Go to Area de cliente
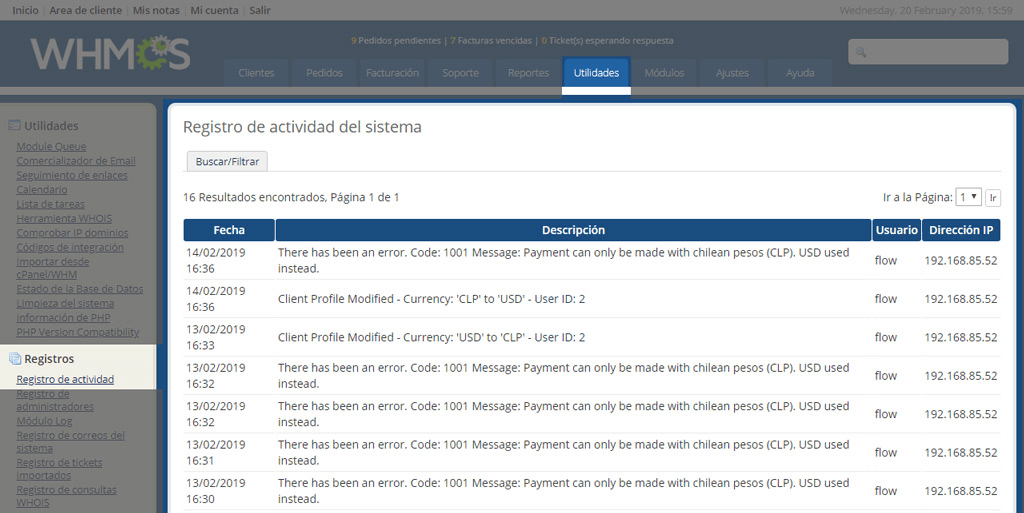 [86, 10]
